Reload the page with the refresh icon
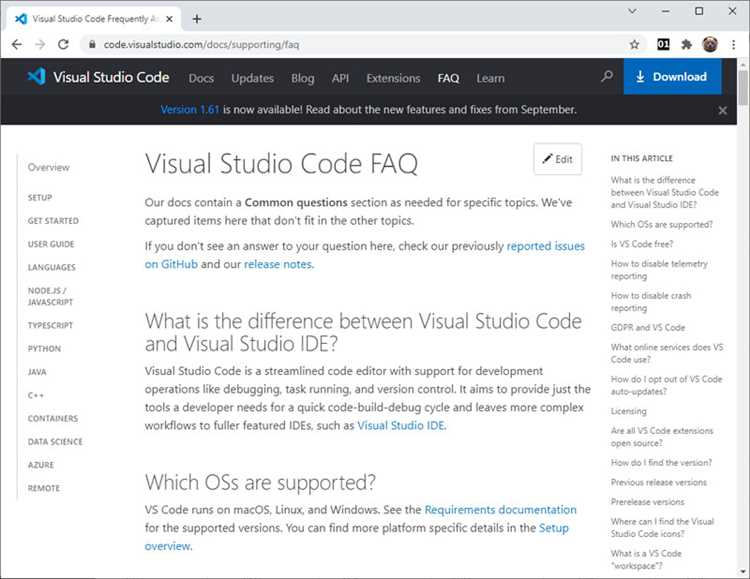 pos(63,45)
